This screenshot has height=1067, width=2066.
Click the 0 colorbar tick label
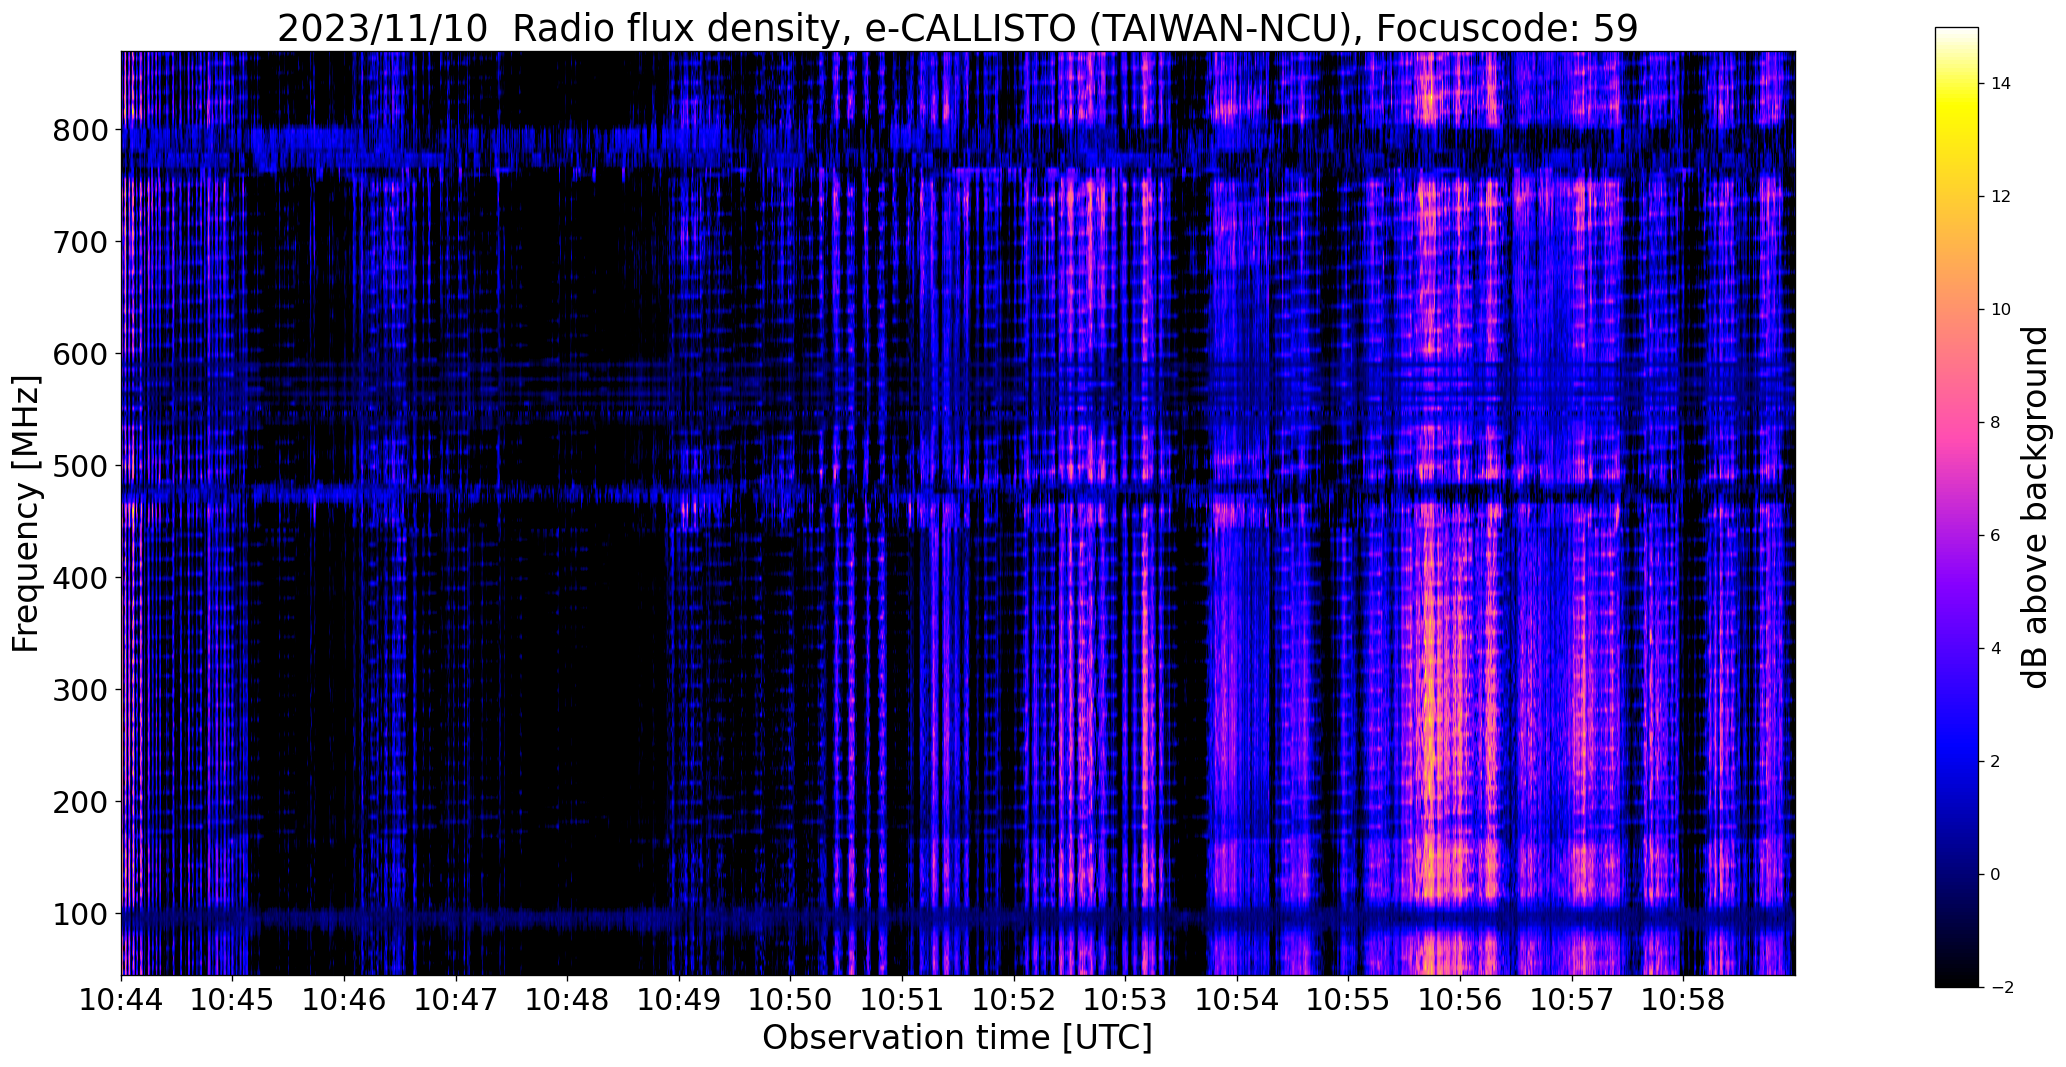(1996, 875)
